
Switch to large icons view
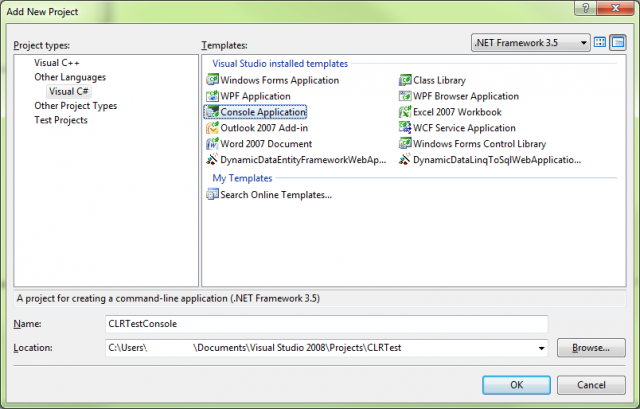601,42
